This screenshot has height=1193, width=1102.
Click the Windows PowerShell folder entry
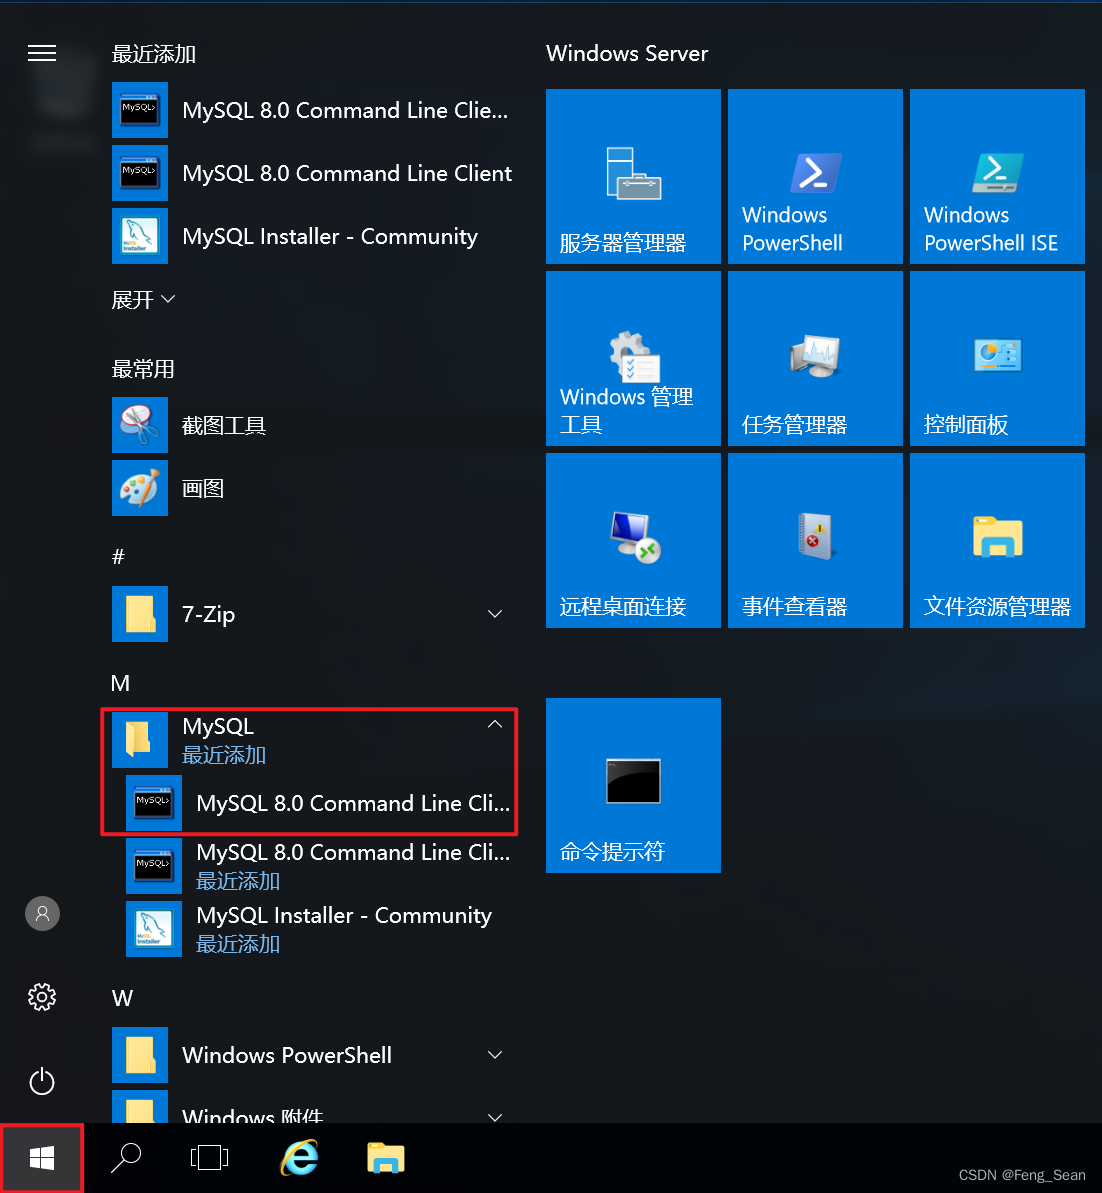[x=313, y=1055]
